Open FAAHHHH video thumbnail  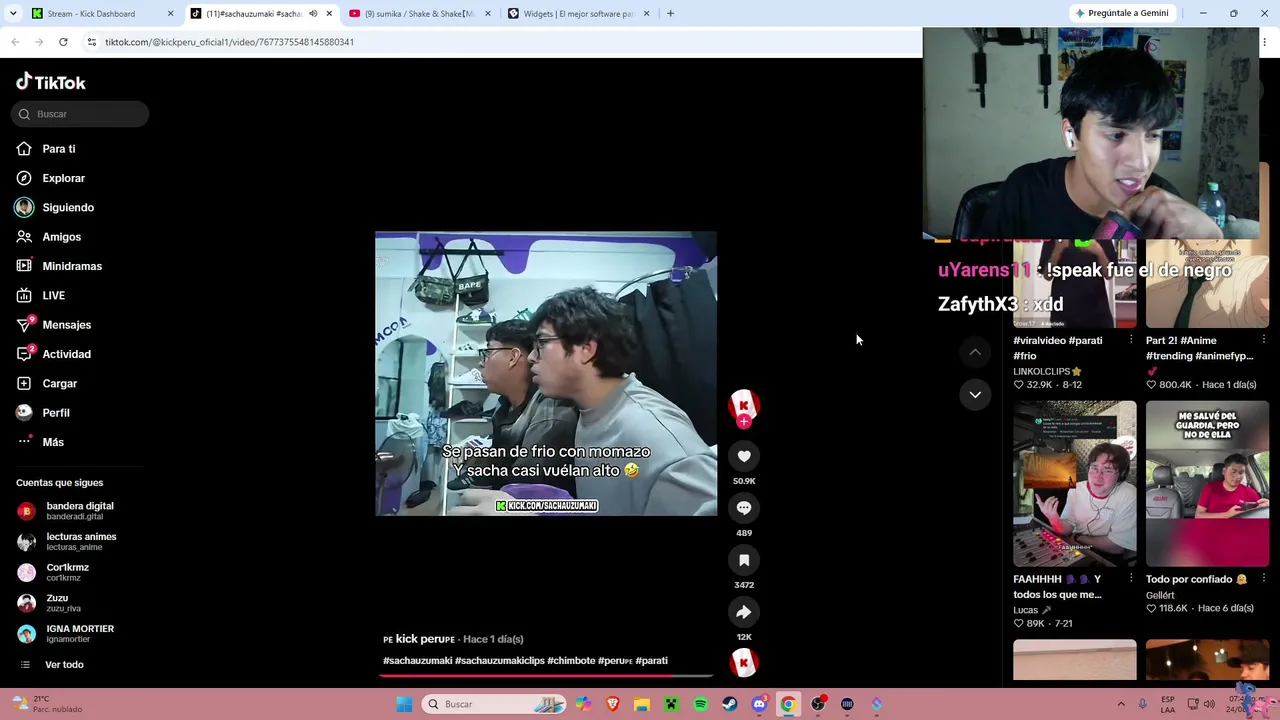click(1075, 484)
